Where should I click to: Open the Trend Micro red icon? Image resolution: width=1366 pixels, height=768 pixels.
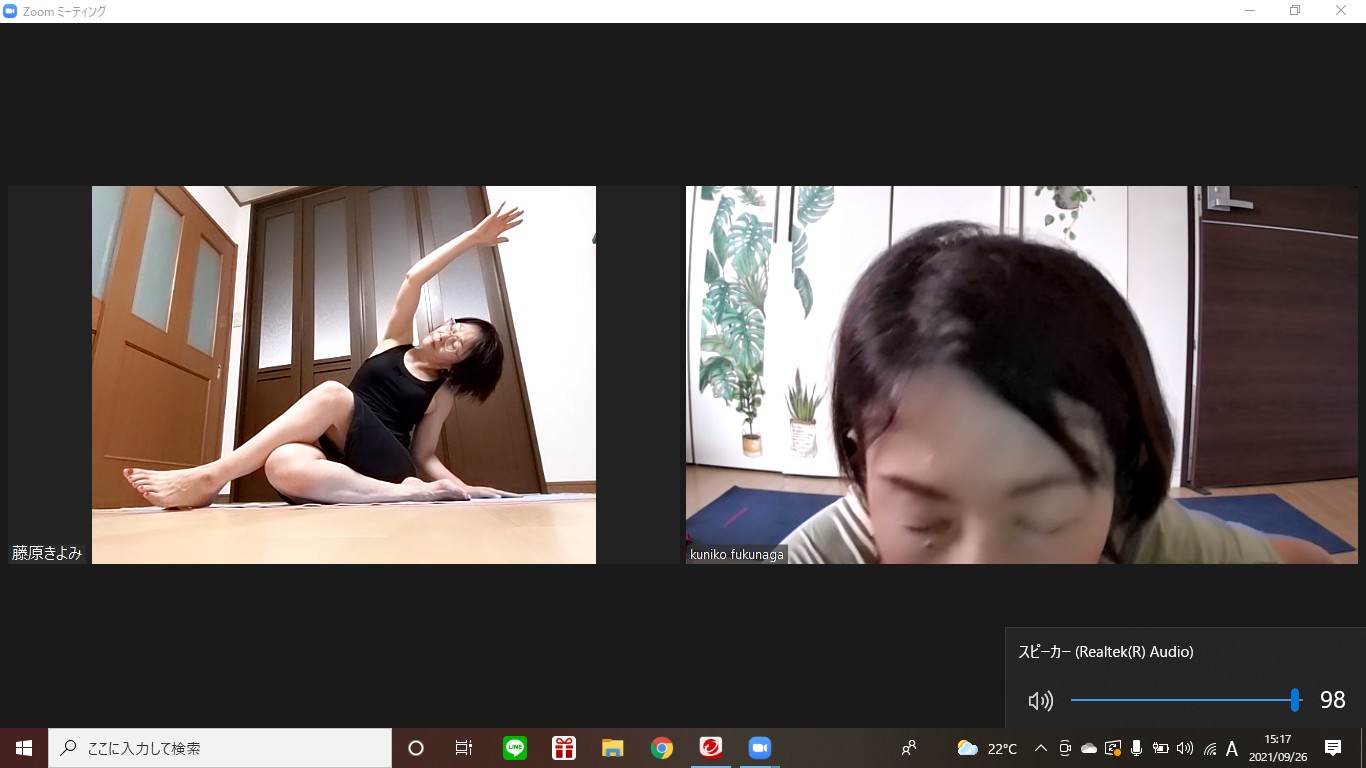pos(711,748)
